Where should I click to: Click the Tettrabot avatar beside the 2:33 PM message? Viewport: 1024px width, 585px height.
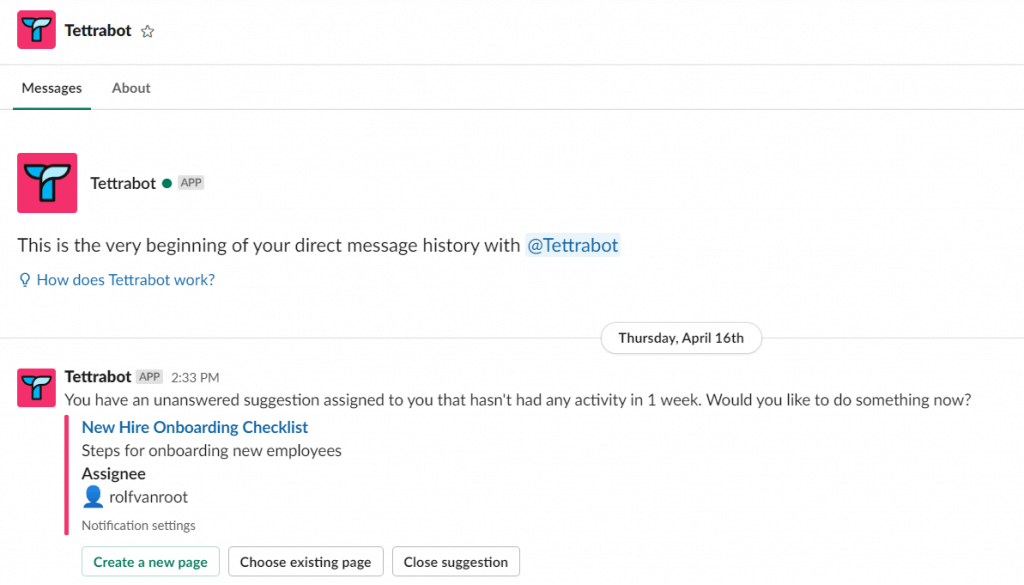[36, 387]
